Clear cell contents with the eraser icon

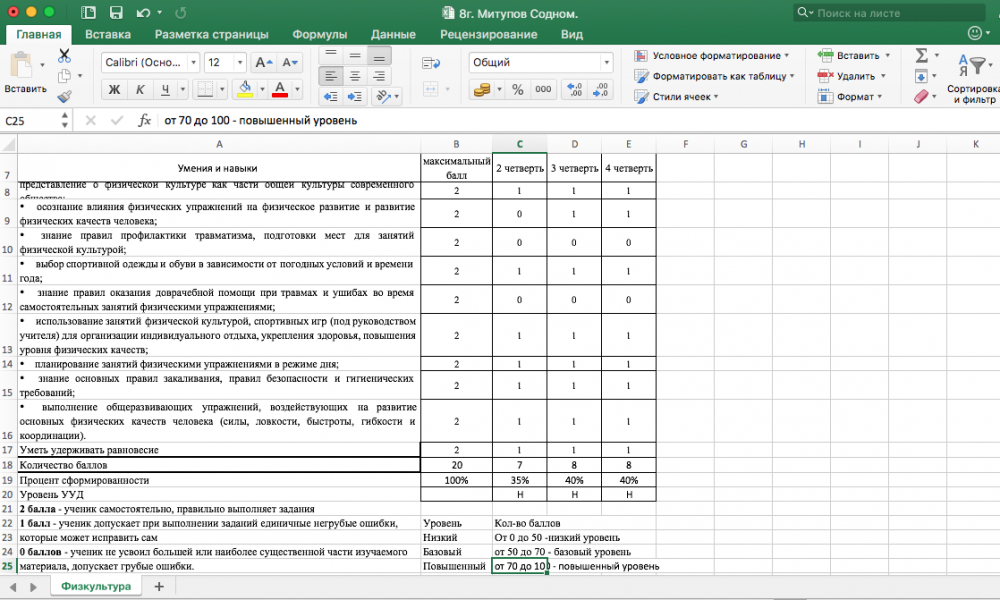[x=921, y=97]
